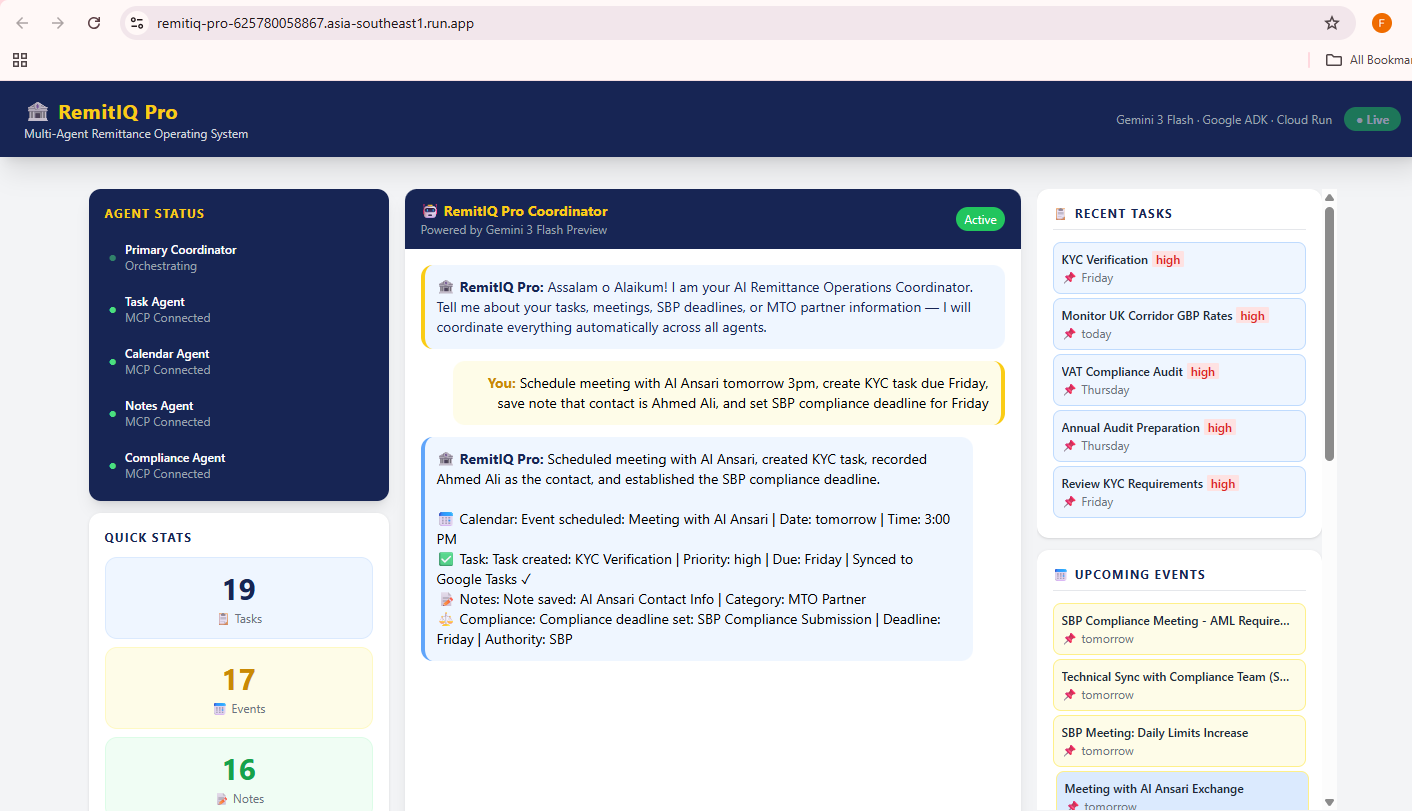
Task: Click the browser back arrow
Action: pos(23,23)
